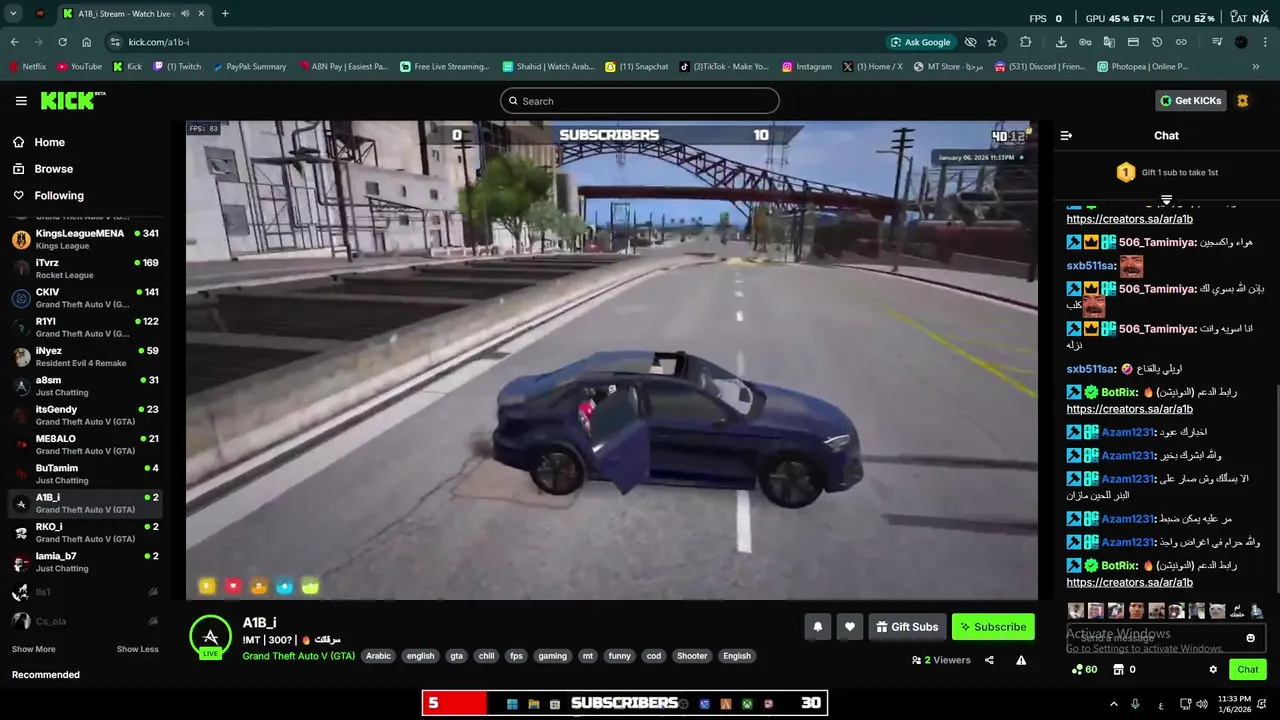Screen dimensions: 1280x720
Task: Click the translate page icon
Action: pyautogui.click(x=1109, y=42)
